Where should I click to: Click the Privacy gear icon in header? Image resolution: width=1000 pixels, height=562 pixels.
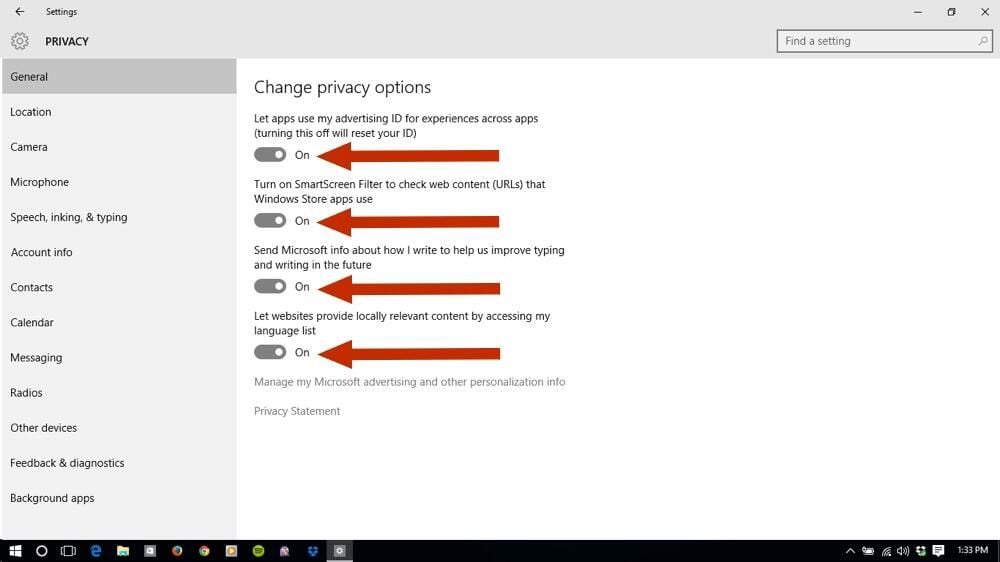tap(20, 41)
